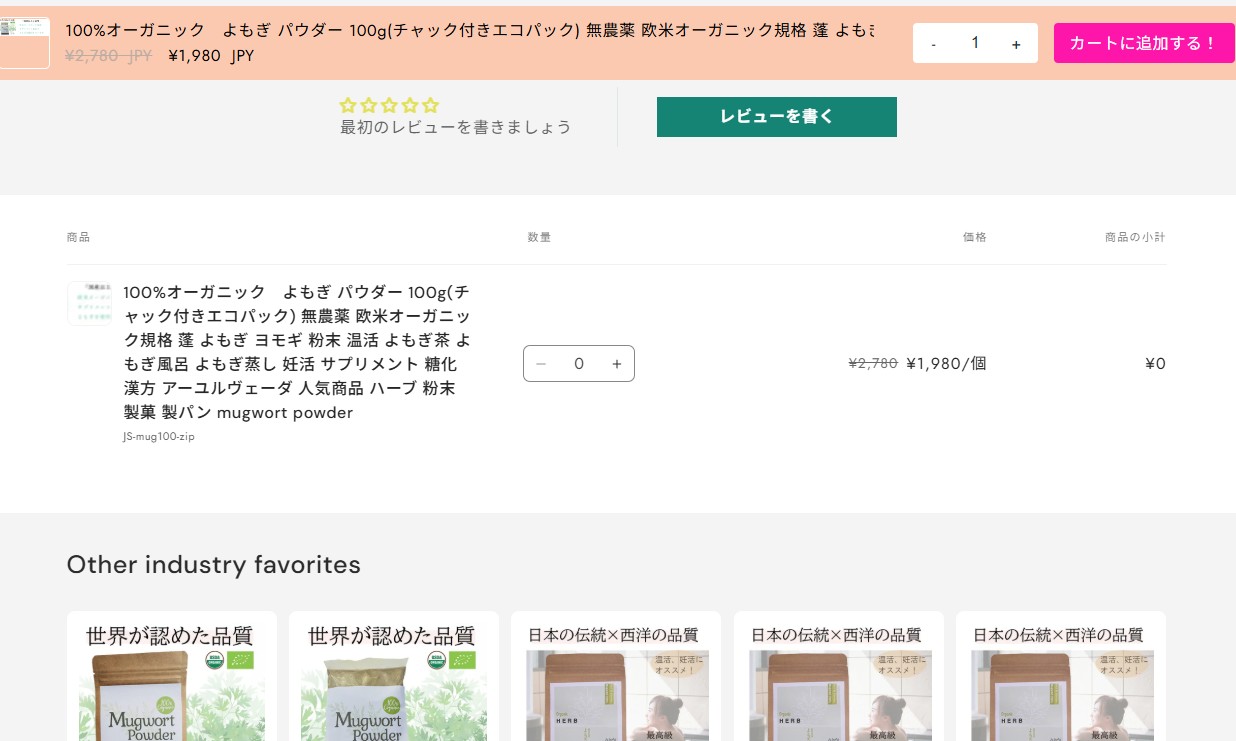1236x741 pixels.
Task: Click the SKU text JS-mug100-zip
Action: click(x=159, y=436)
